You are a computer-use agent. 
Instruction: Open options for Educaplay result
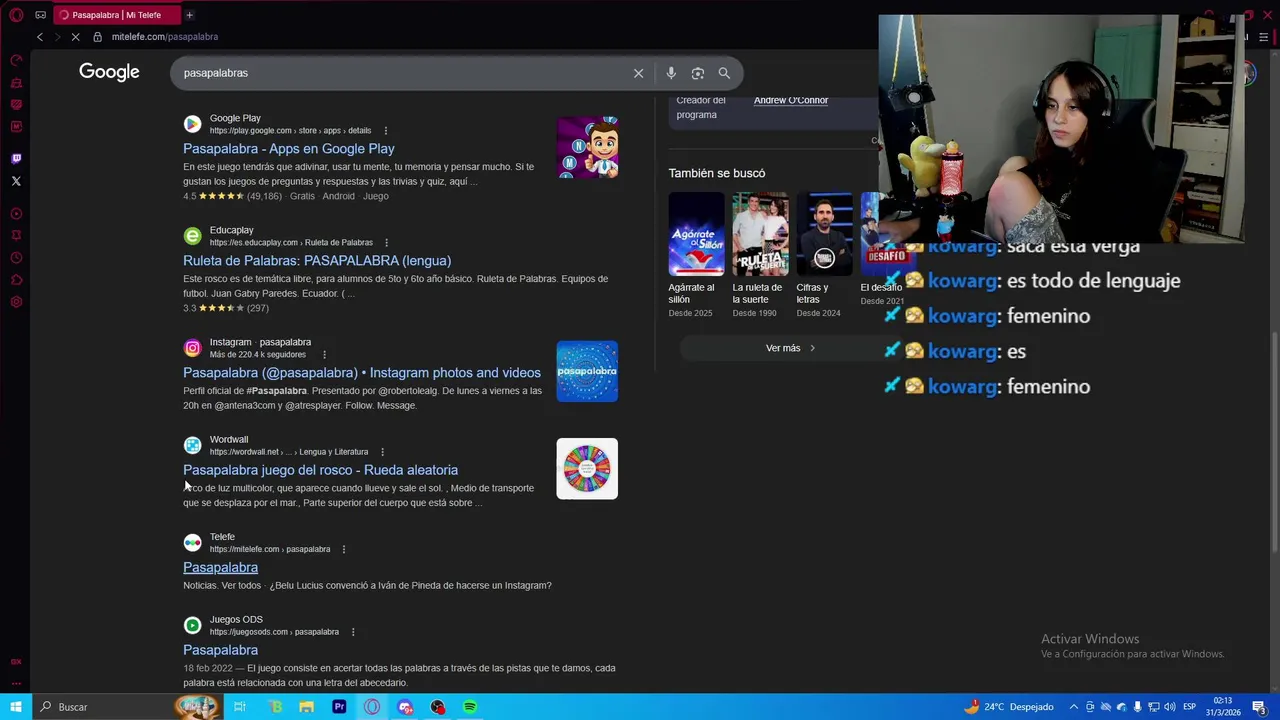[x=387, y=243]
